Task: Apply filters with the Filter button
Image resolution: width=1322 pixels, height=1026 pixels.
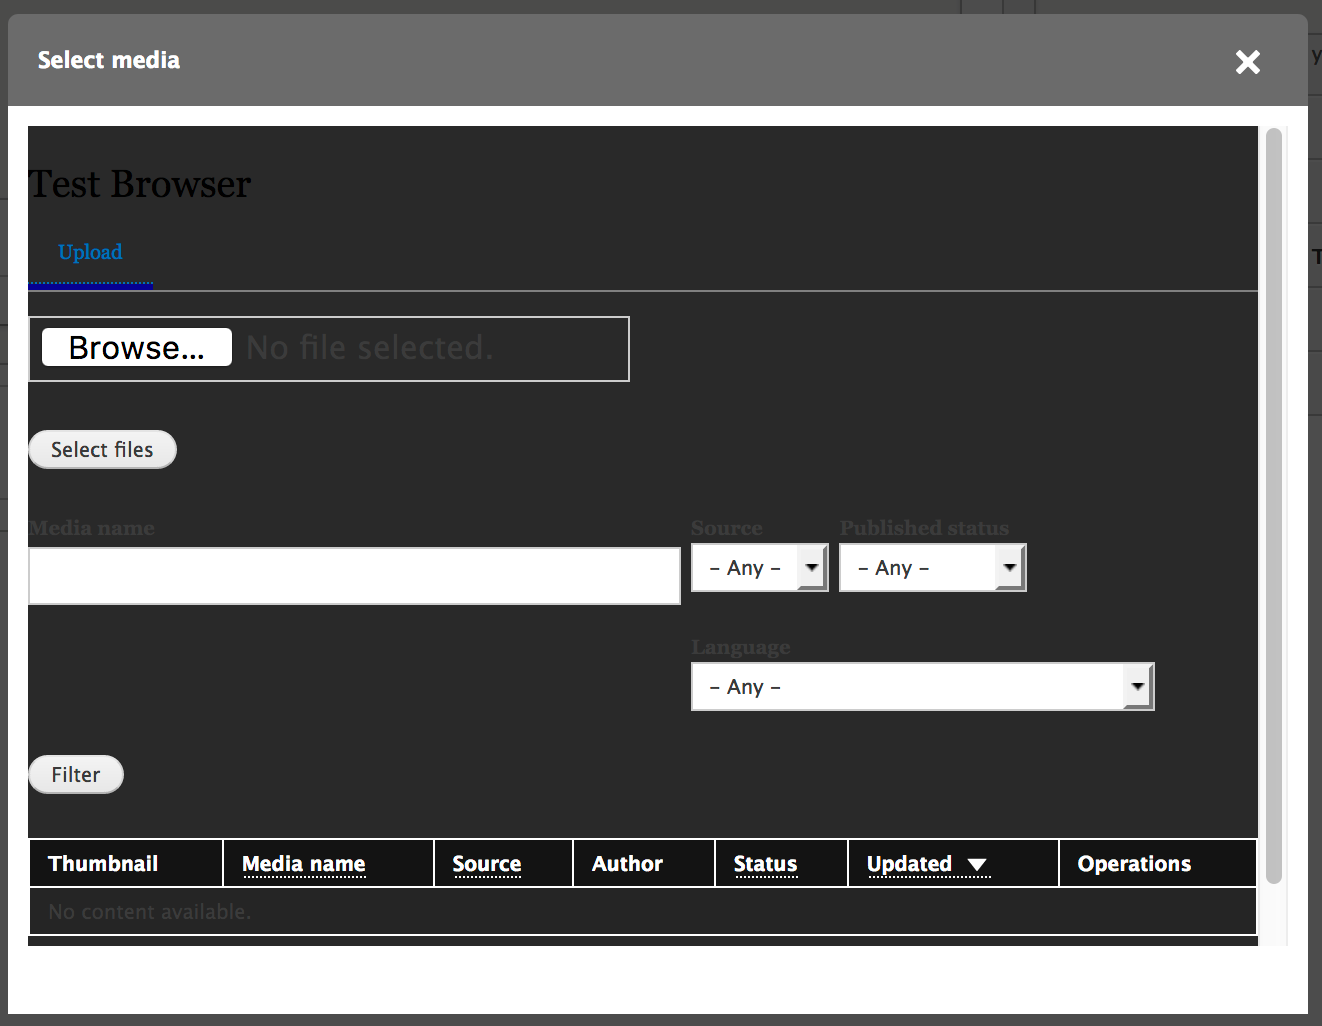Action: (x=76, y=775)
